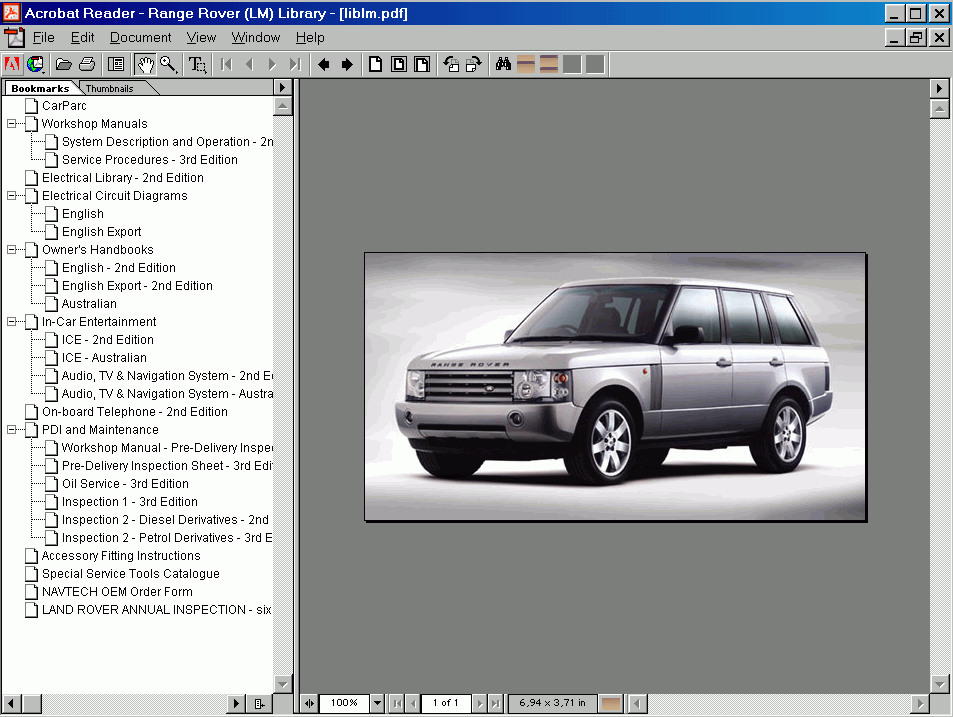Image resolution: width=953 pixels, height=717 pixels.
Task: Open the File menu
Action: [44, 38]
